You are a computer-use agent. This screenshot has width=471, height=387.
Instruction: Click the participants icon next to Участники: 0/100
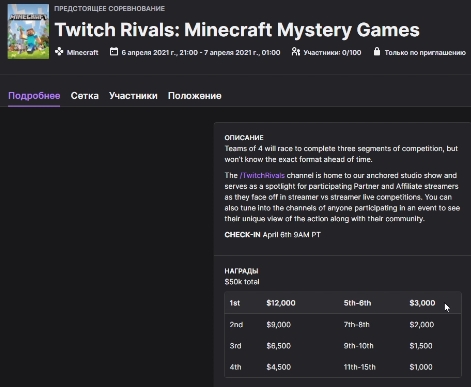296,52
